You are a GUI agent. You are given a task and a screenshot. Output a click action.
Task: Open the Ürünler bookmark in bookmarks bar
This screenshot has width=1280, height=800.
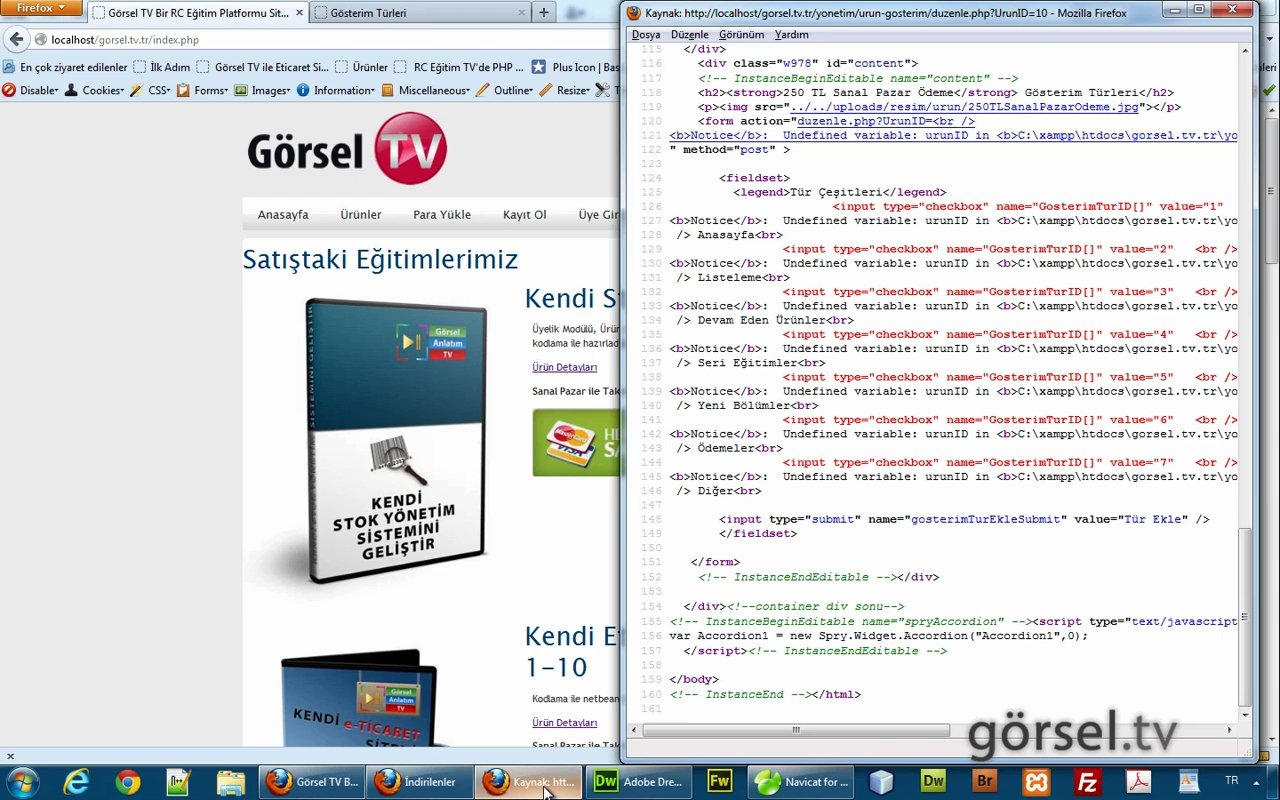[361, 67]
